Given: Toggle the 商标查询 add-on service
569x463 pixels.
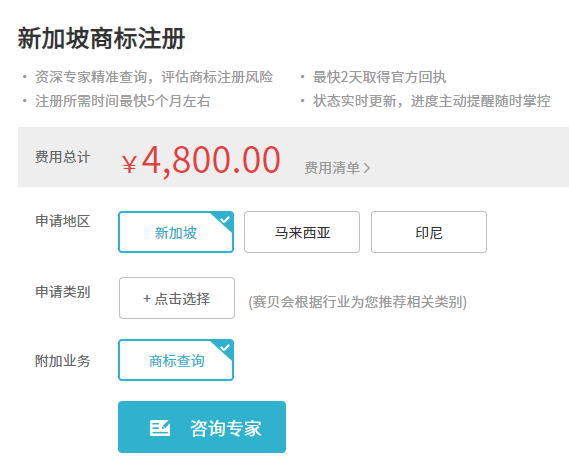Looking at the screenshot, I should [x=176, y=360].
